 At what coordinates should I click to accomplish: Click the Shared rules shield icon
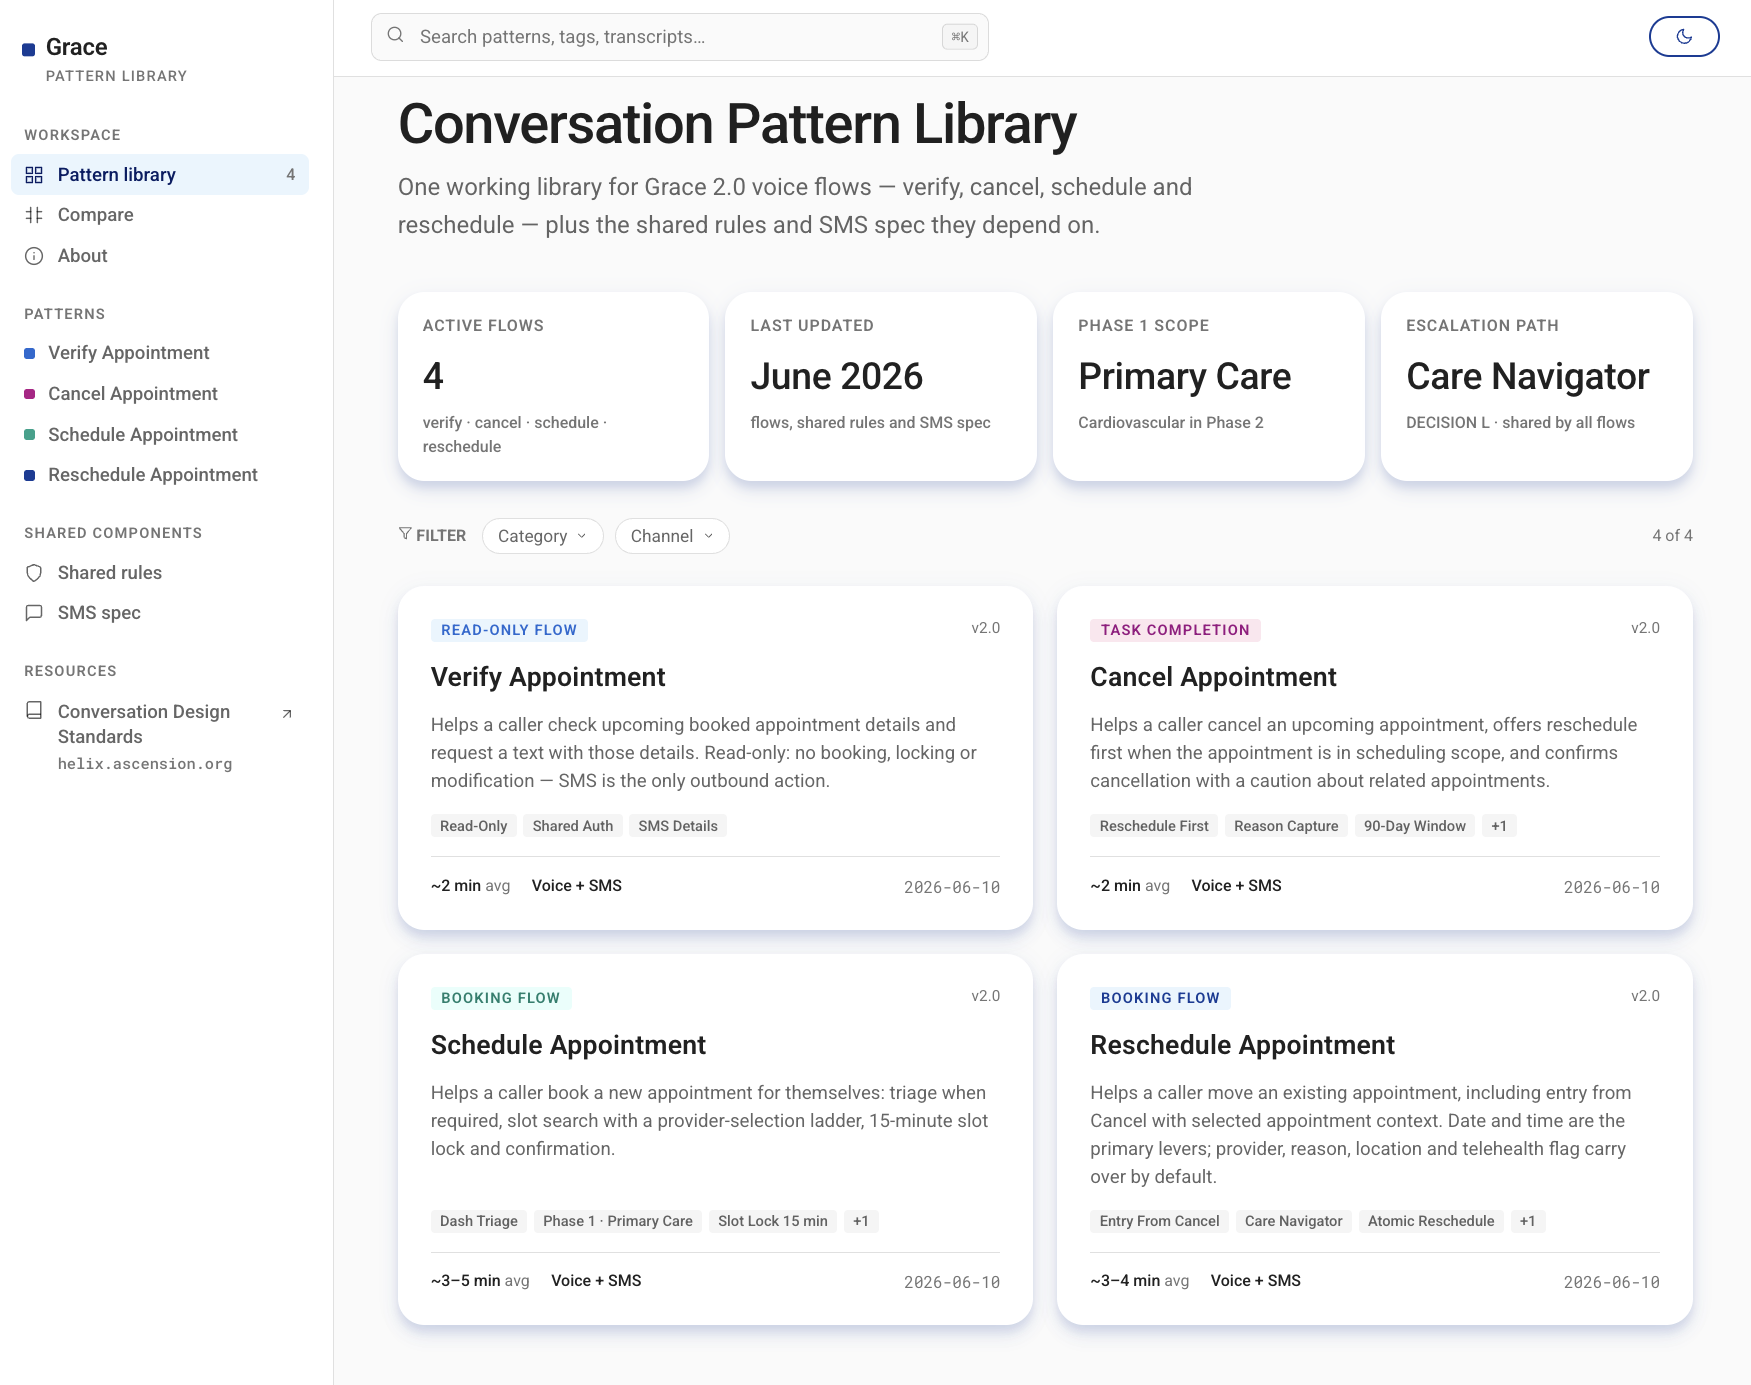click(34, 573)
